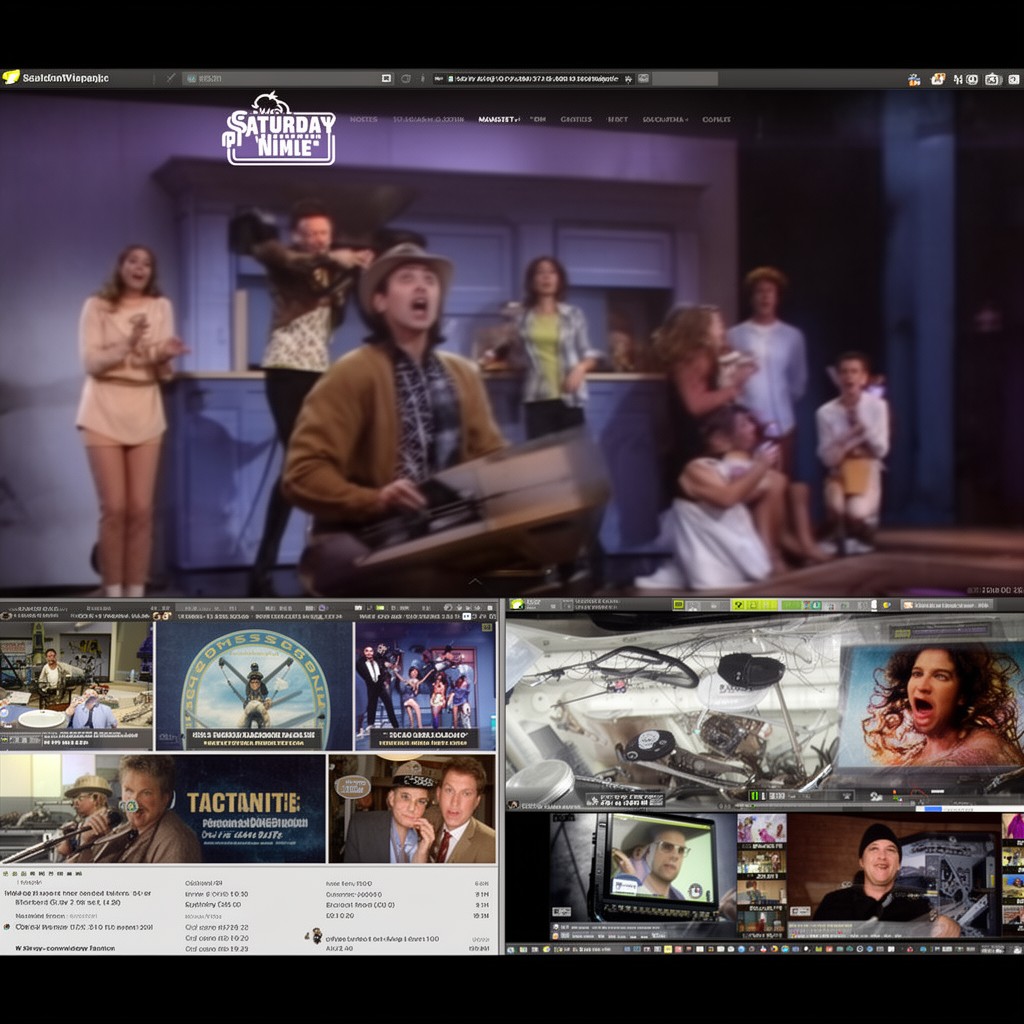This screenshot has height=1024, width=1024.
Task: Open the thumbnail of dancers in blue lighting
Action: pos(425,686)
